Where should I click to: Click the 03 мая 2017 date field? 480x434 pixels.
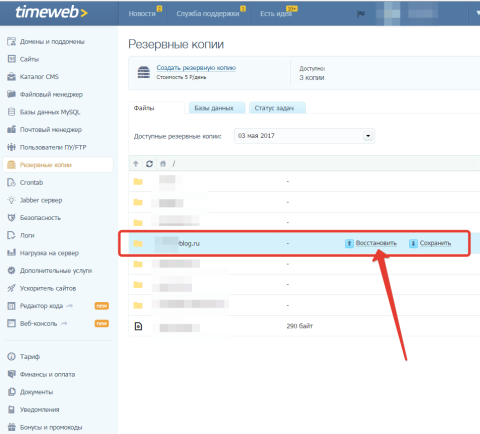pos(304,136)
